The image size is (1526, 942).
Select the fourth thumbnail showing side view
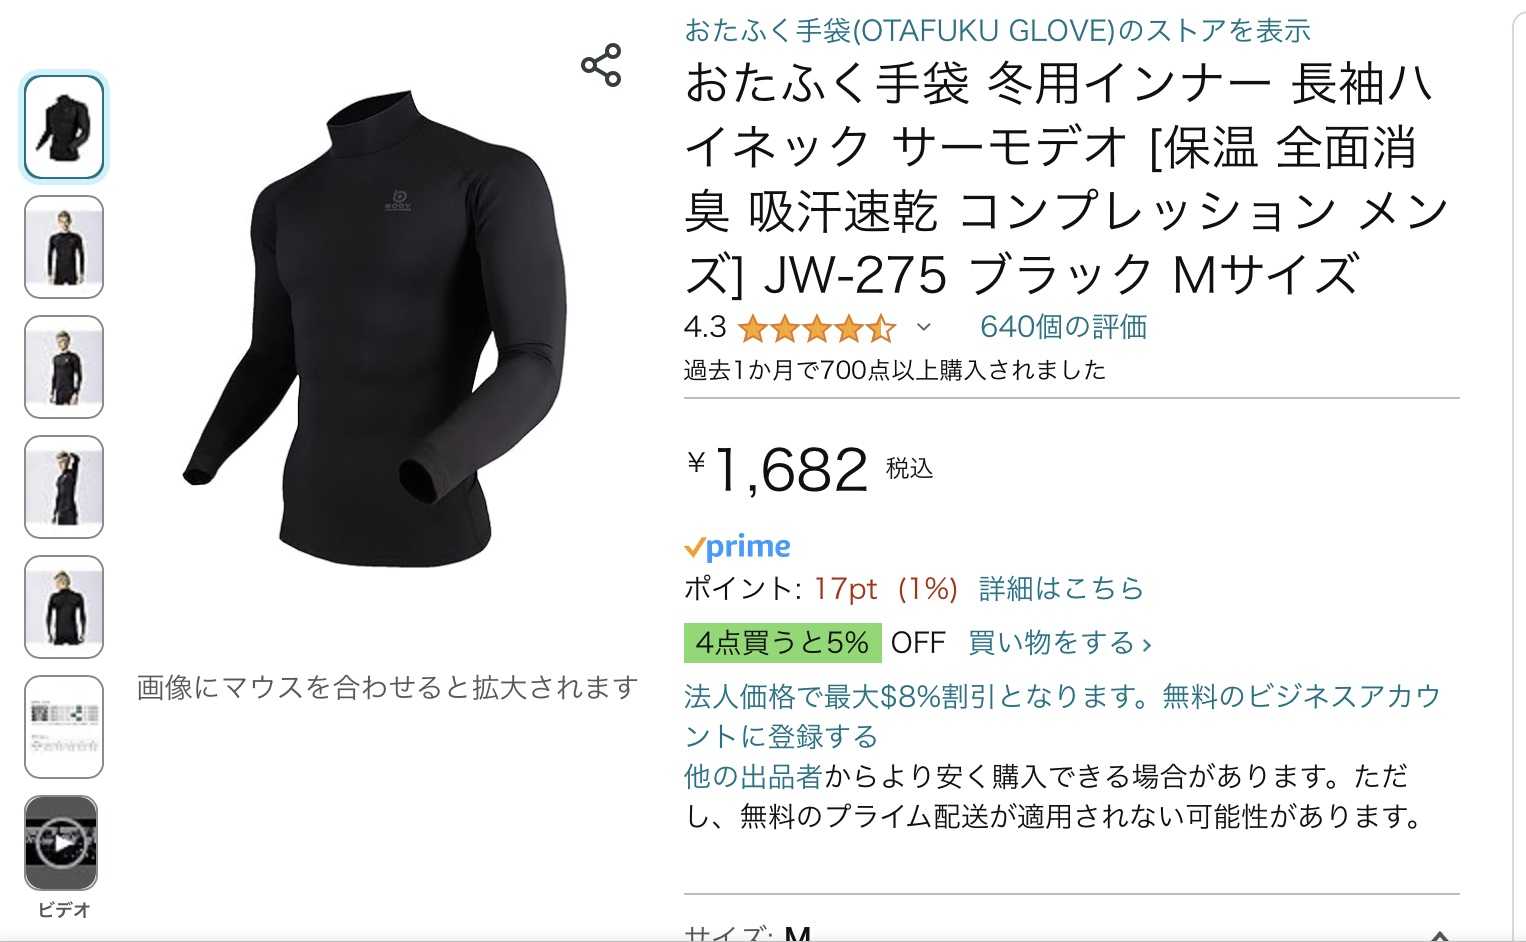[64, 487]
